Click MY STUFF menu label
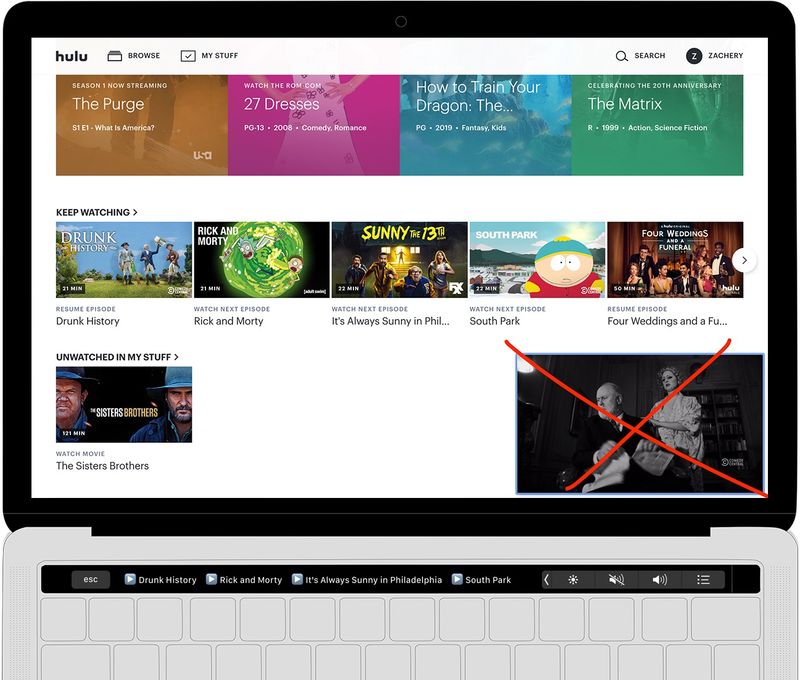Image resolution: width=800 pixels, height=680 pixels. pyautogui.click(x=219, y=56)
